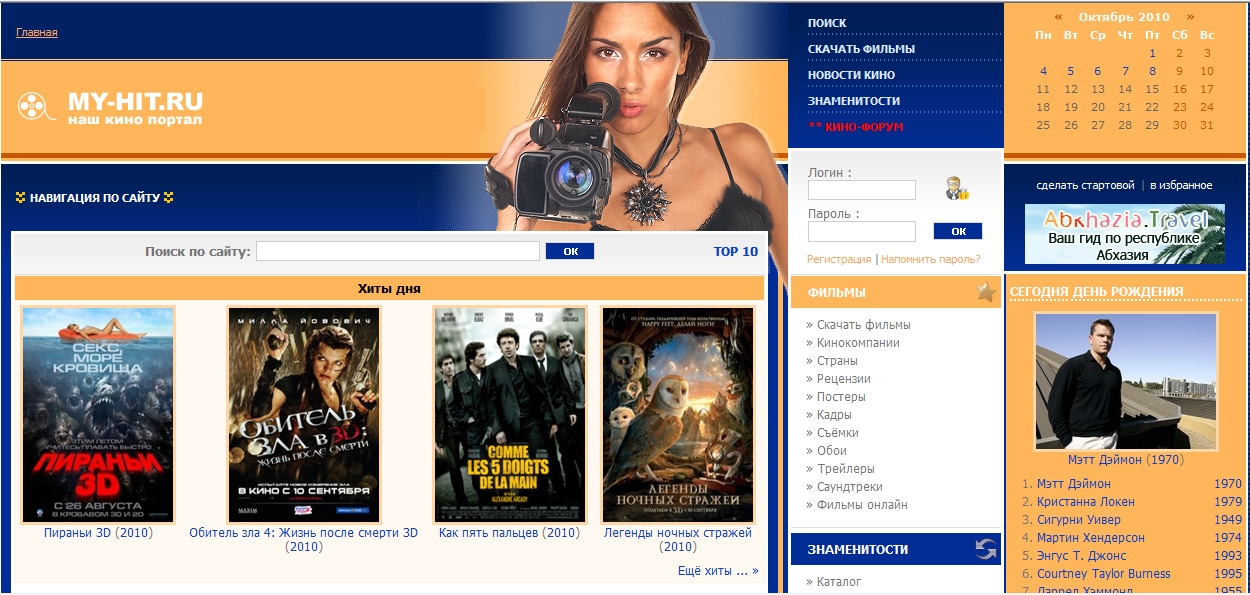Select October 1 in the calendar
Viewport: 1250px width, 595px height.
coord(1152,54)
